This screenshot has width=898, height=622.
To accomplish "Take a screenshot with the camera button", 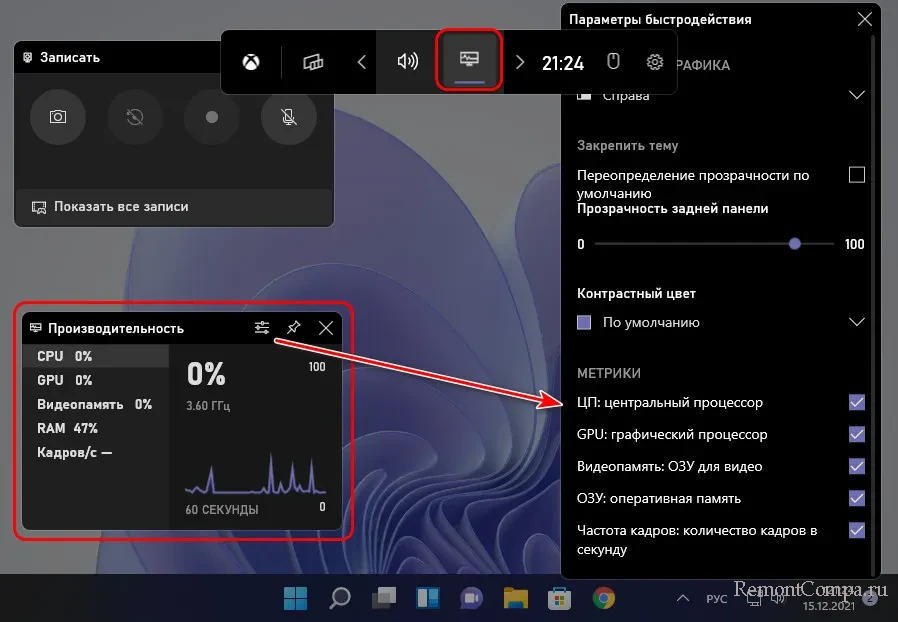I will click(58, 117).
